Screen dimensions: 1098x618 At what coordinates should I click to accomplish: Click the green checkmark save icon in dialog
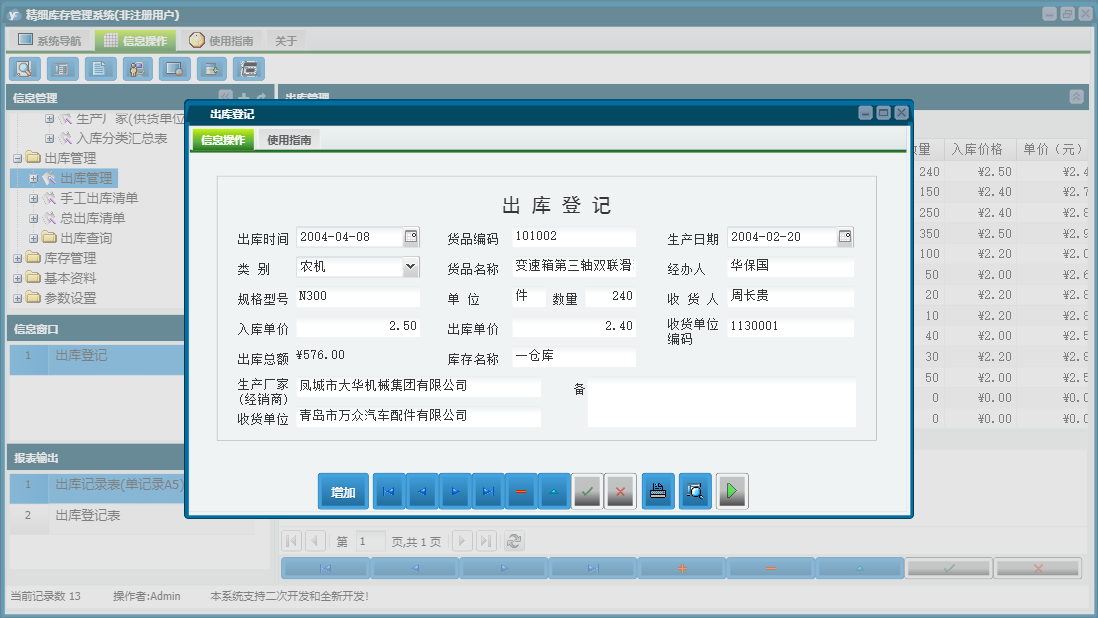pos(587,491)
